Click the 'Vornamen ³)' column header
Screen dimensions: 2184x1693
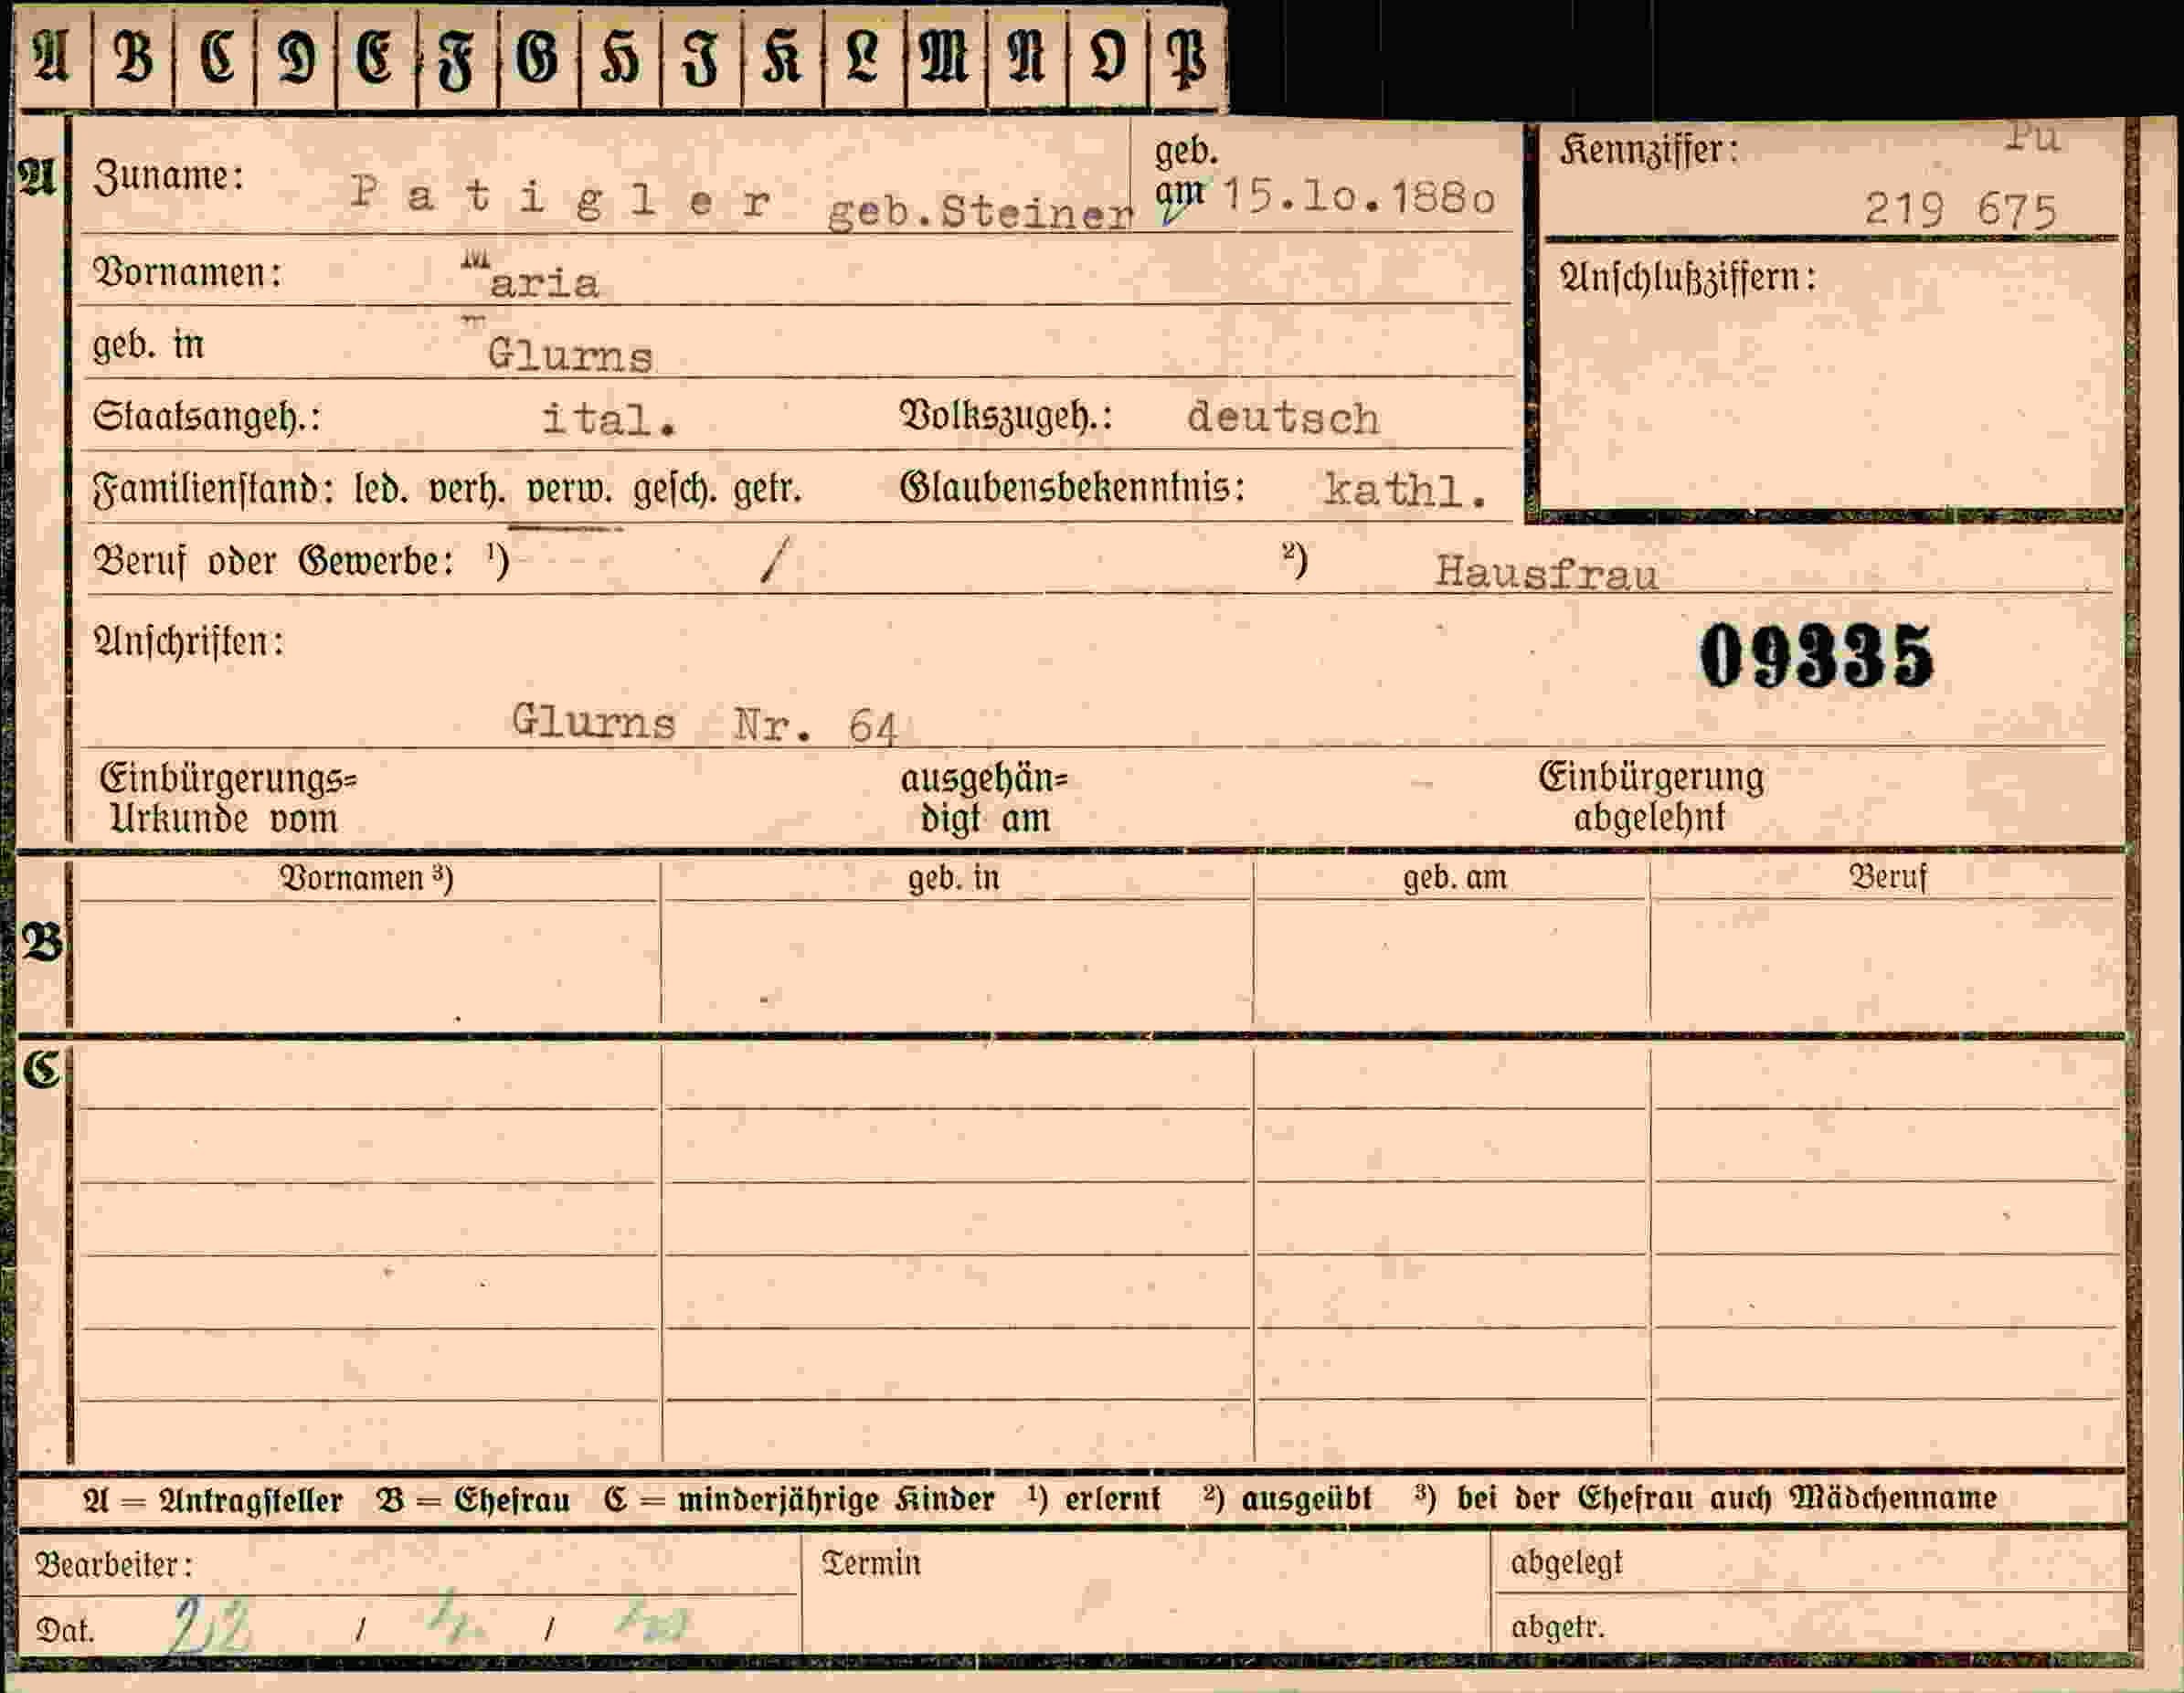366,878
